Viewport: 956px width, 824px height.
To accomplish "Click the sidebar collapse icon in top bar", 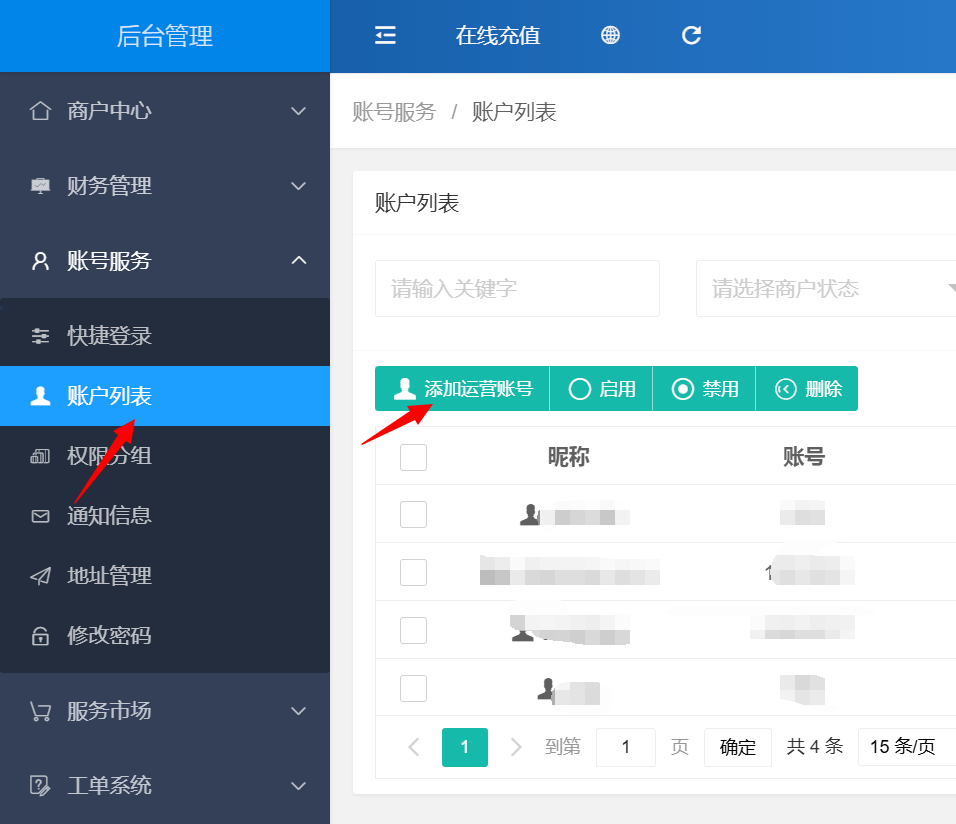I will tap(385, 36).
